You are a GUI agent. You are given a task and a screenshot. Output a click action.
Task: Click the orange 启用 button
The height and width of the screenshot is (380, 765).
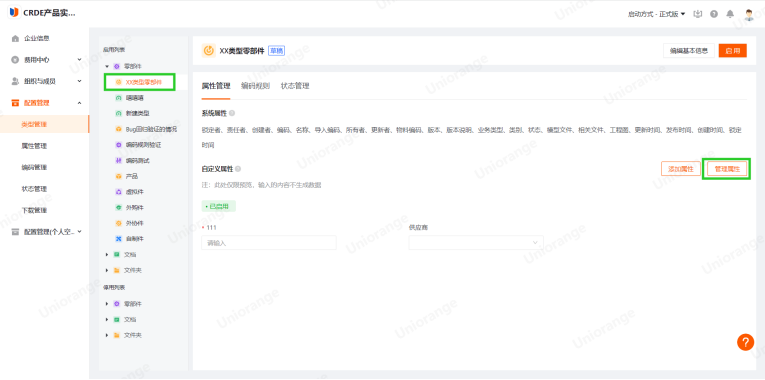(x=733, y=51)
